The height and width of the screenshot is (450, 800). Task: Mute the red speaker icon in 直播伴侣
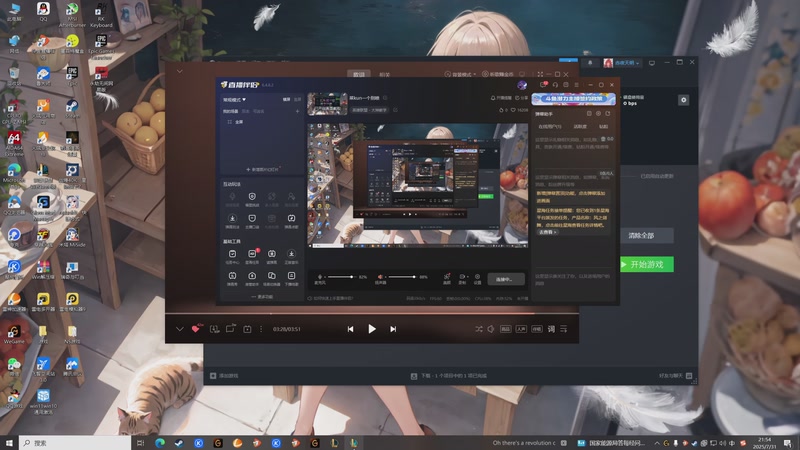[x=380, y=277]
